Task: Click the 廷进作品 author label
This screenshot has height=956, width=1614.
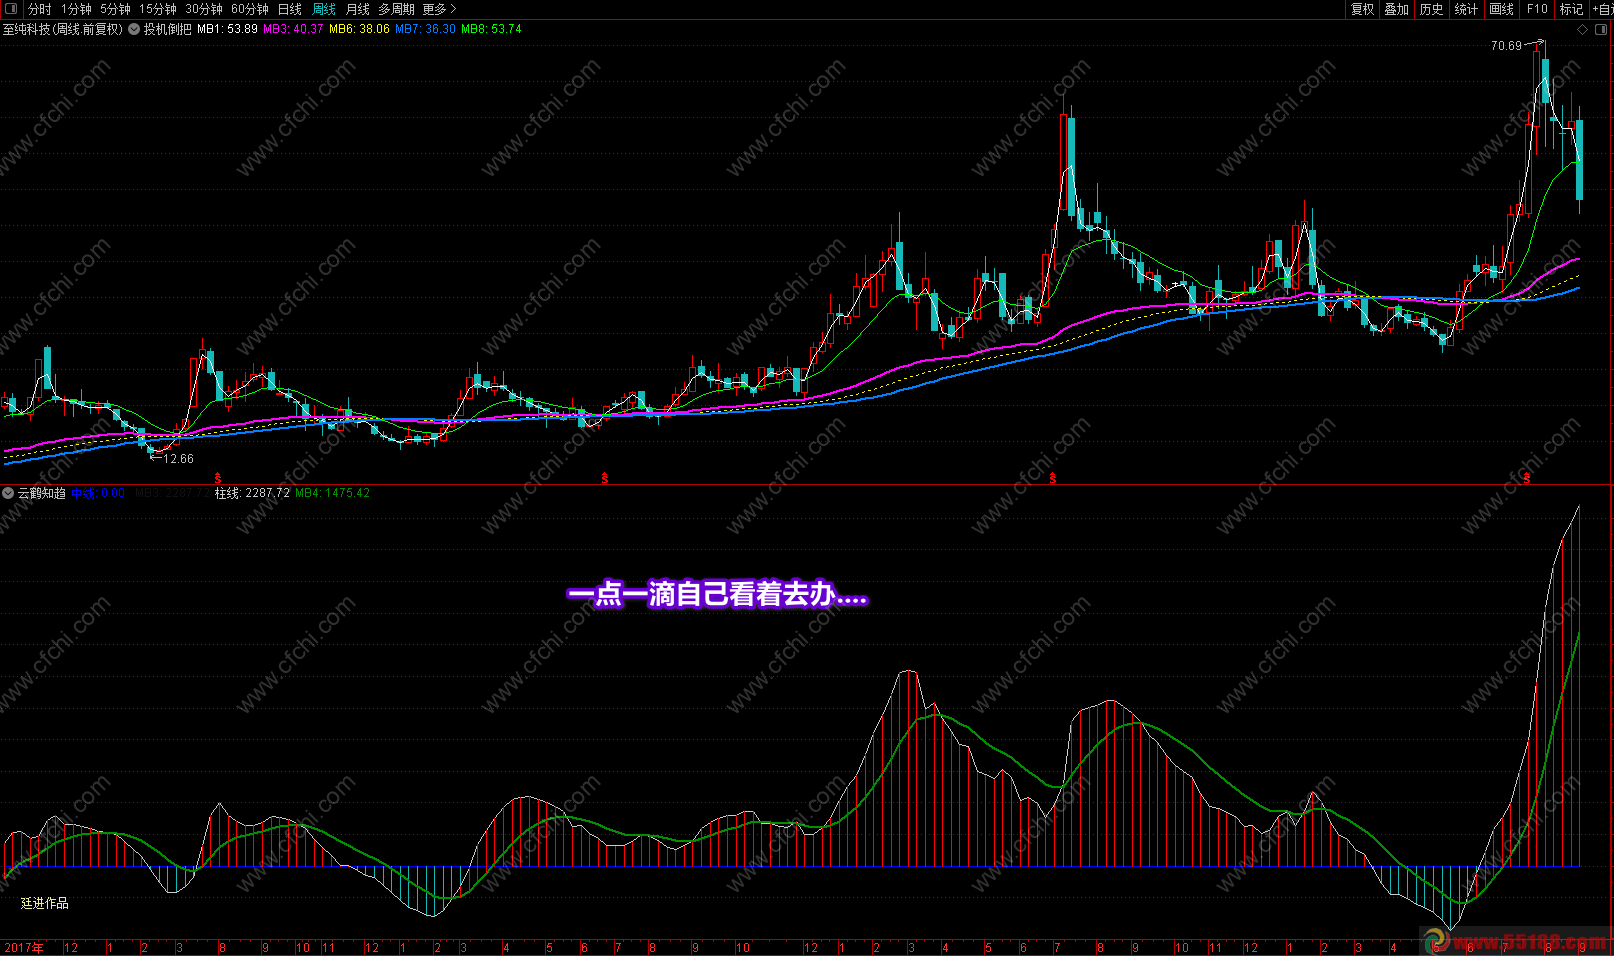Action: point(45,903)
